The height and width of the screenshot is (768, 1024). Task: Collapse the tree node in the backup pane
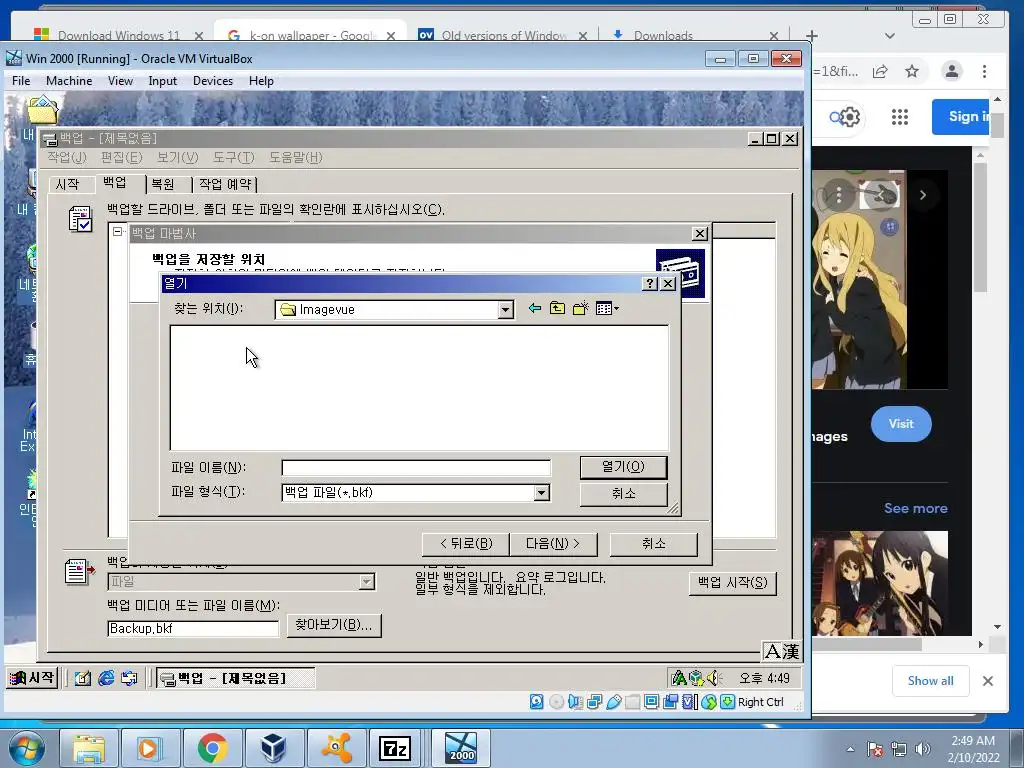click(x=117, y=232)
